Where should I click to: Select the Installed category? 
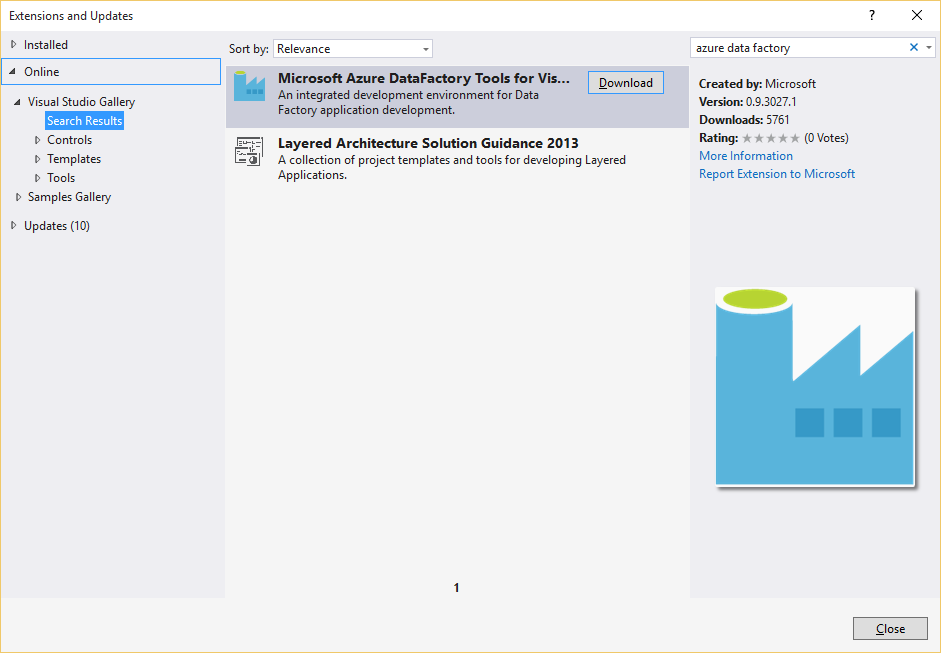point(46,44)
